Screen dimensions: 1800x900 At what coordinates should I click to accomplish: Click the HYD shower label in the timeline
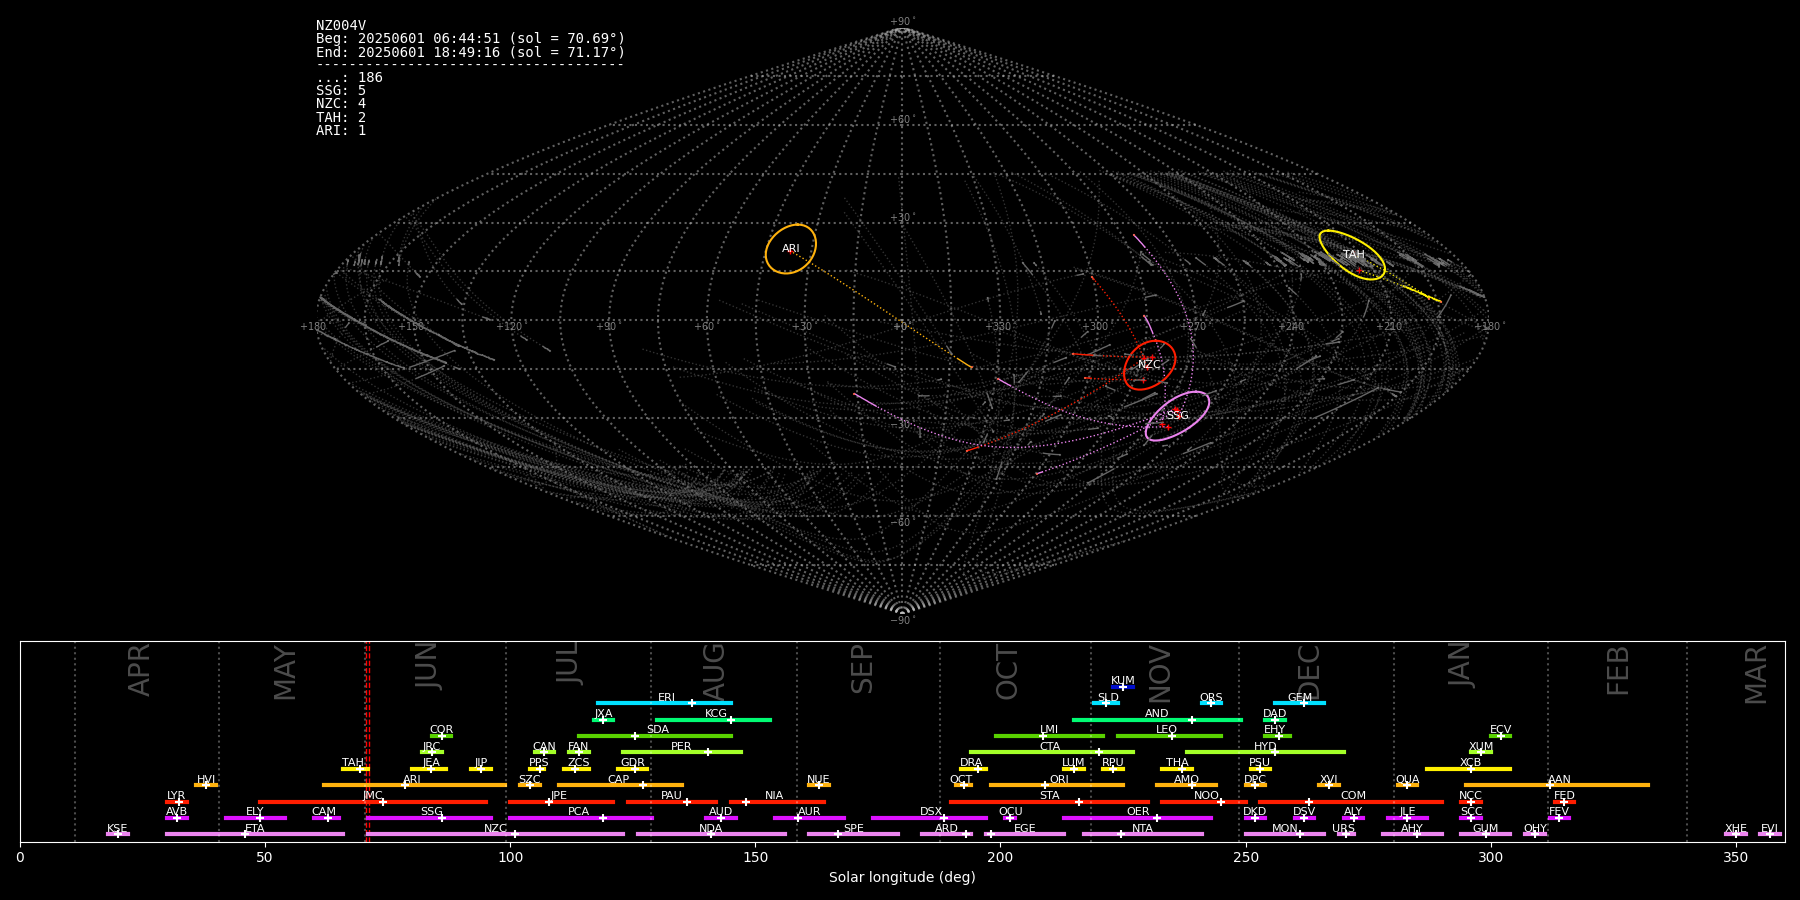(x=1265, y=747)
